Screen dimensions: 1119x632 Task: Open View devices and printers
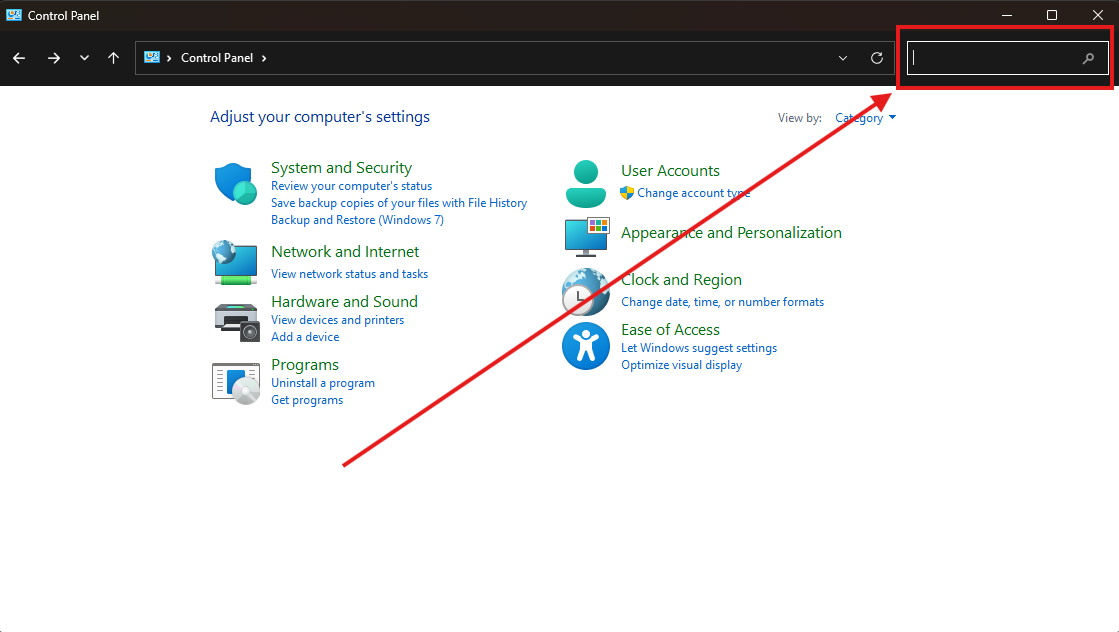coord(338,320)
